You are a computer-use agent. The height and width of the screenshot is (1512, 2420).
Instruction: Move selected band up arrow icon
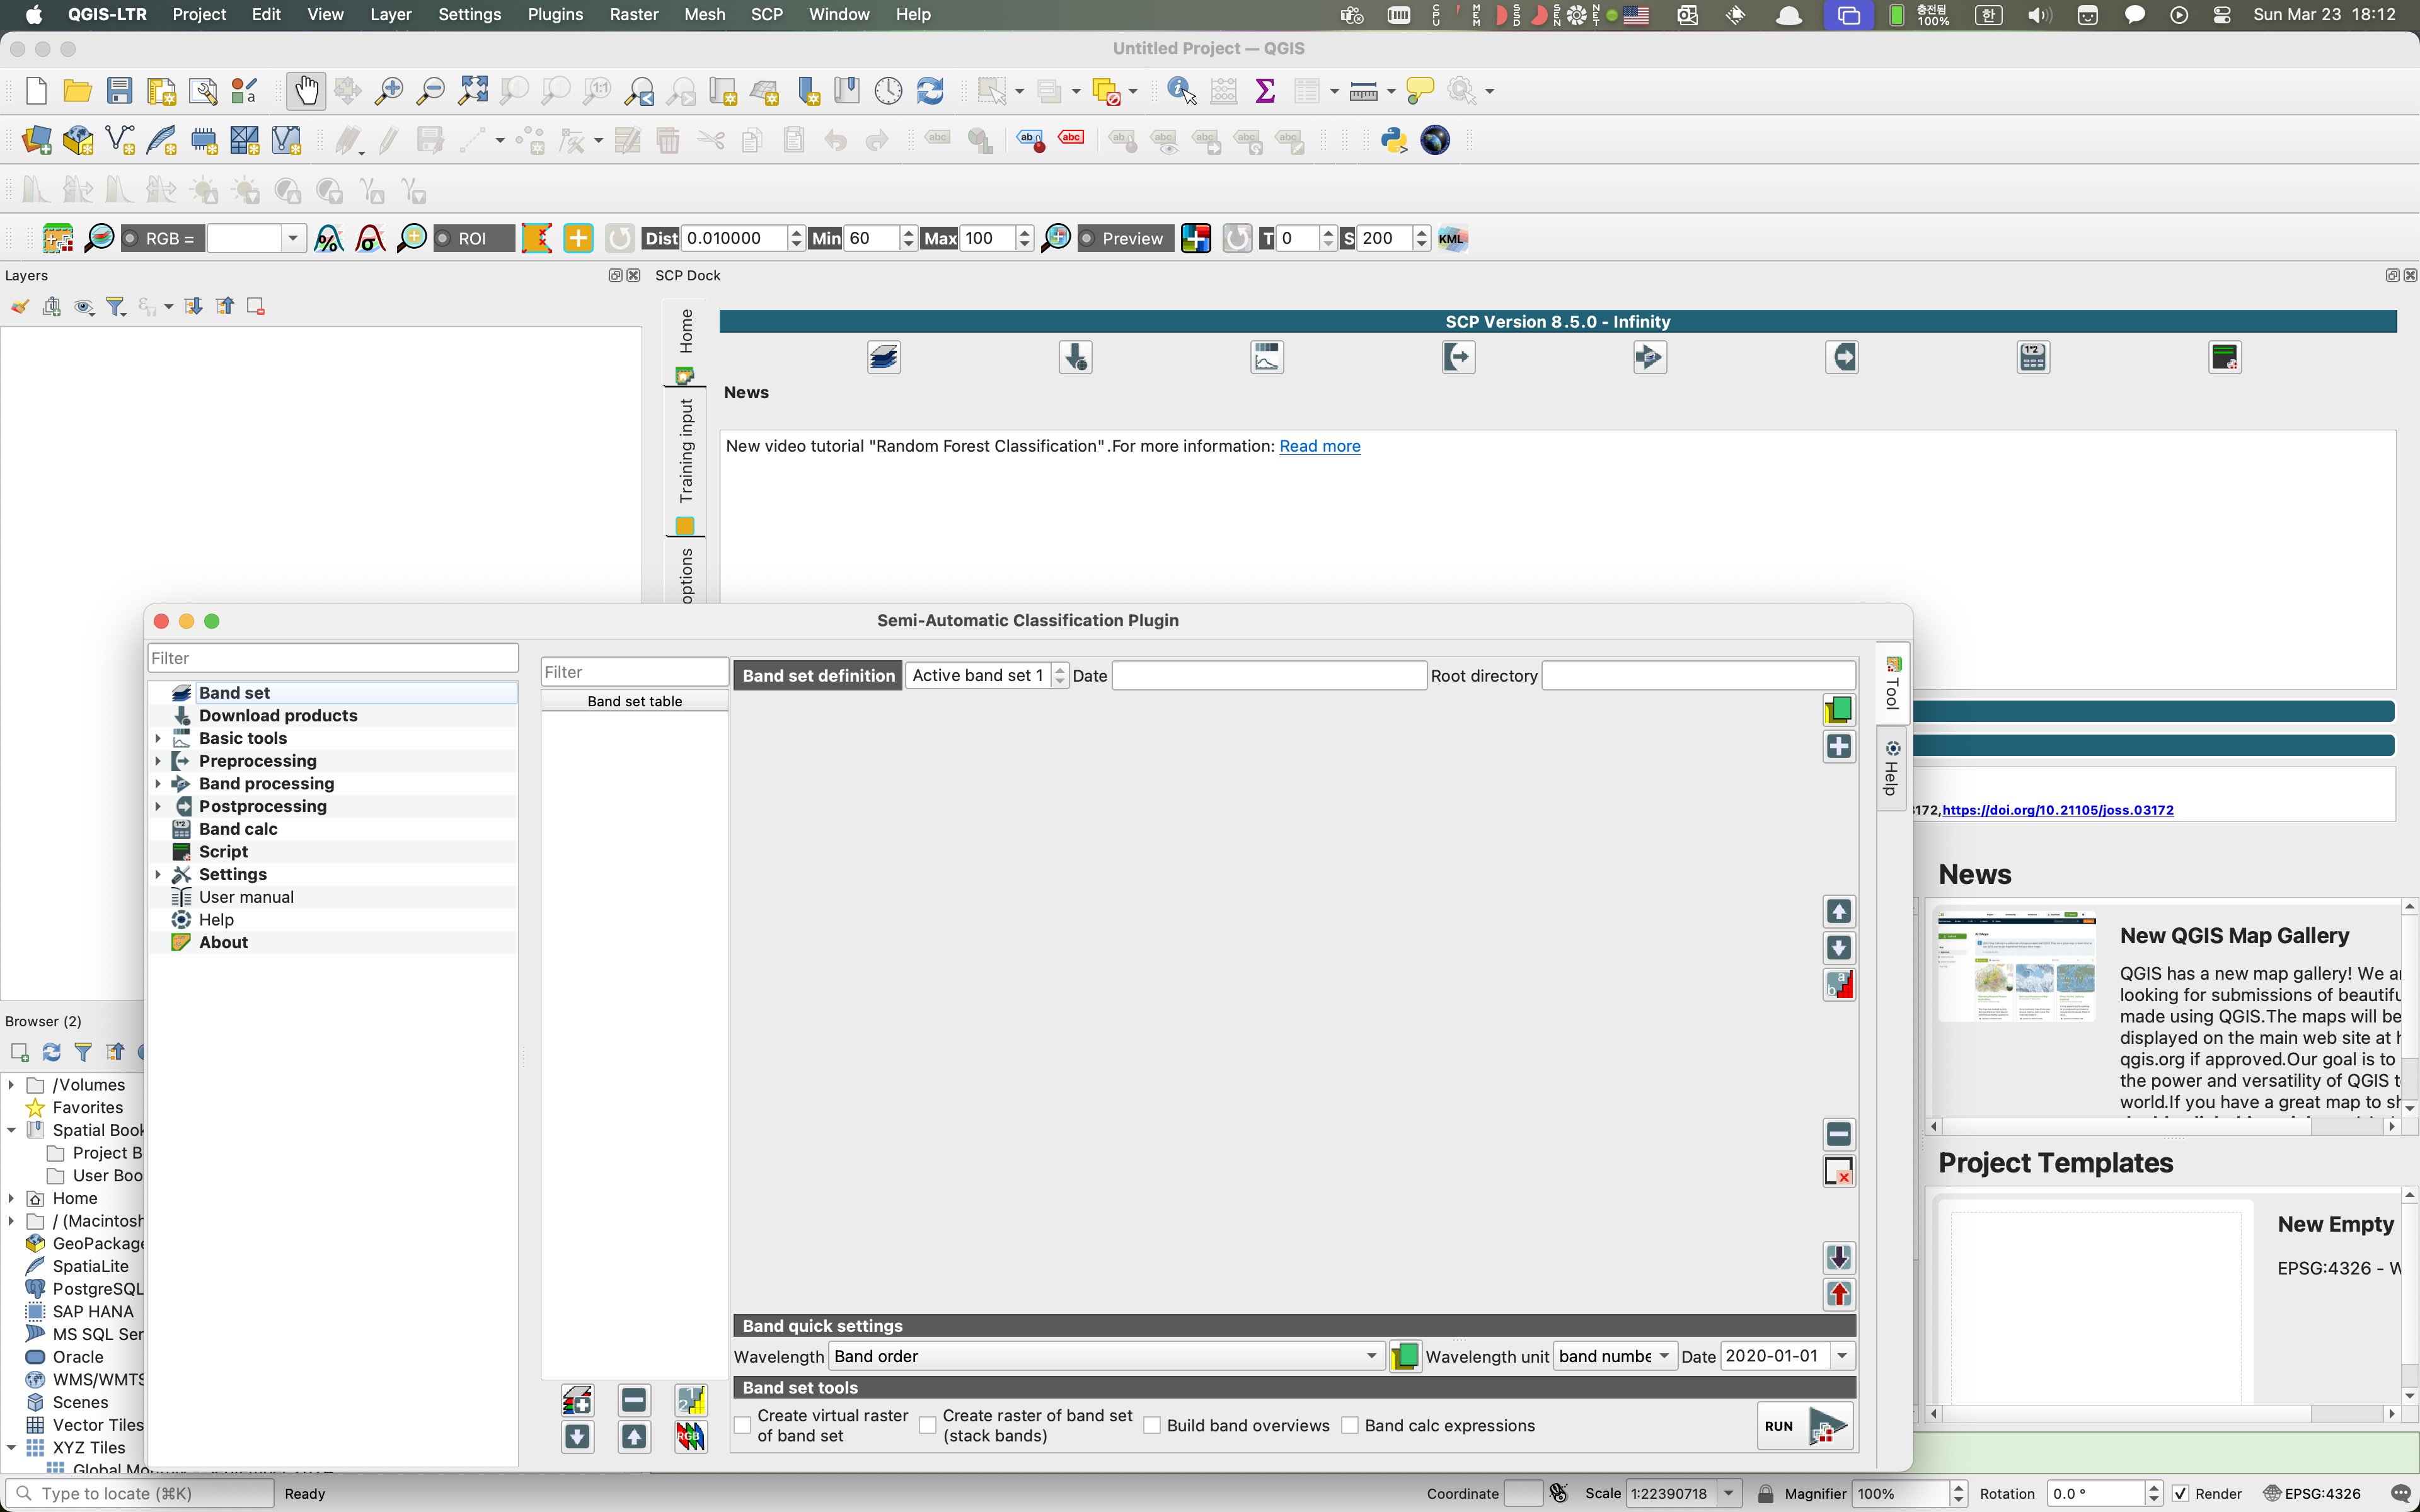click(1838, 911)
